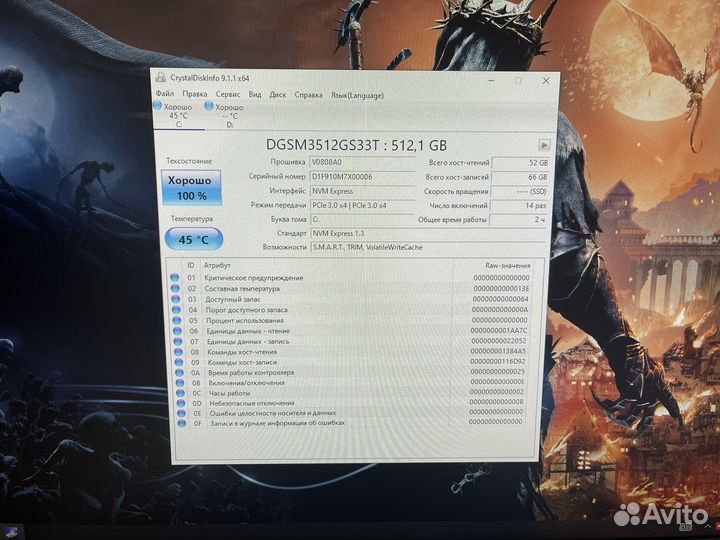Image resolution: width=720 pixels, height=540 pixels.
Task: Select the Доступный запас attribute text
Action: [x=232, y=299]
